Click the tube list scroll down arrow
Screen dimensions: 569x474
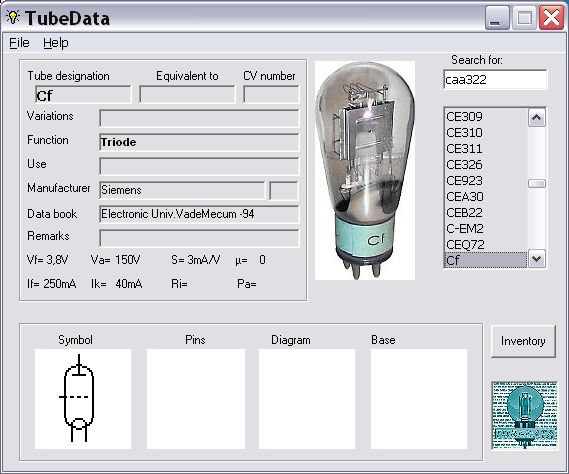(x=537, y=259)
